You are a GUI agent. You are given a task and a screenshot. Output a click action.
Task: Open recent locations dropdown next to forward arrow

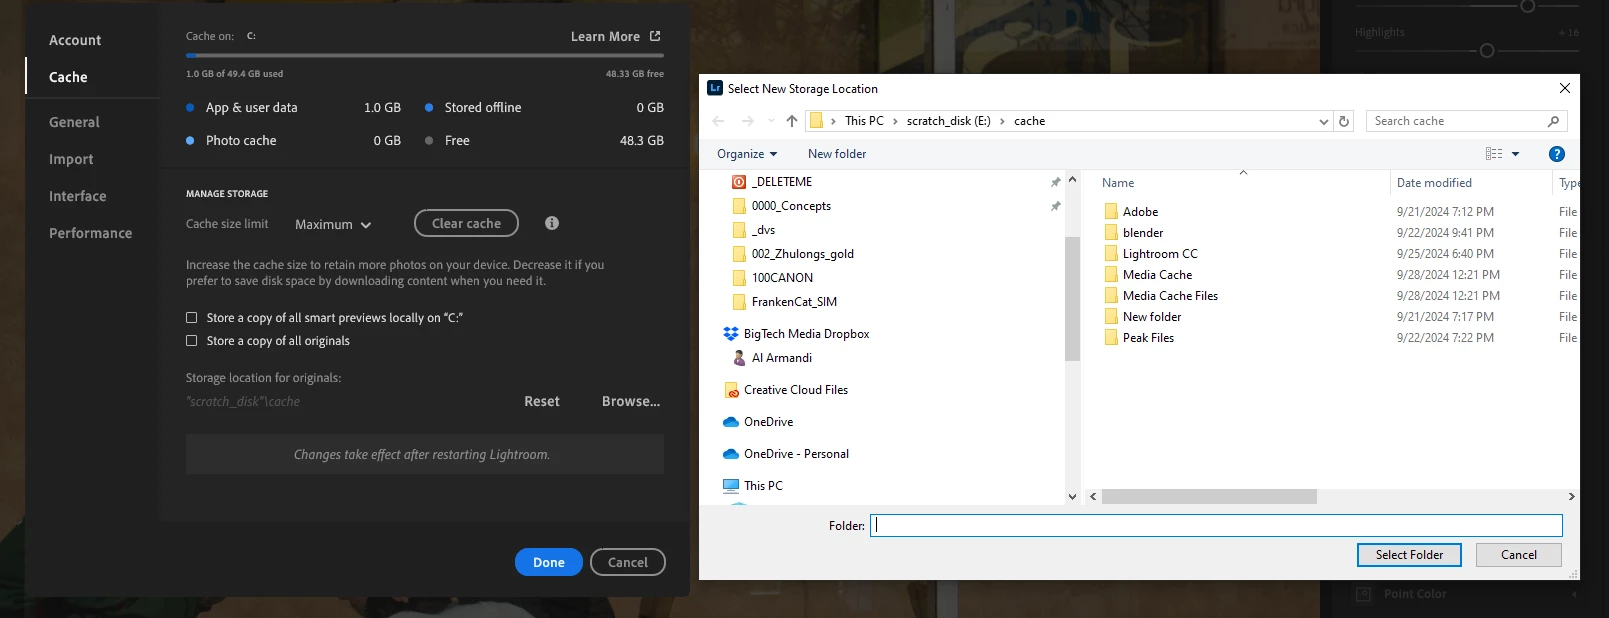pyautogui.click(x=771, y=121)
